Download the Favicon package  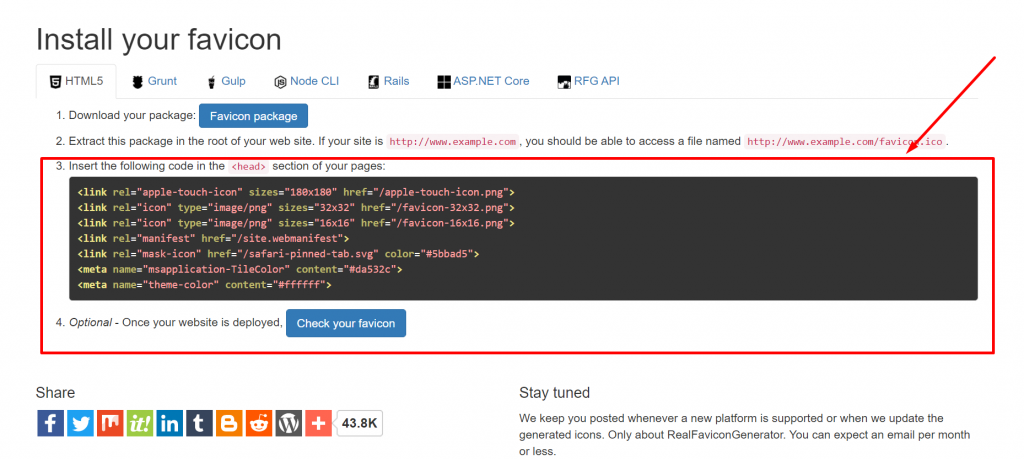[253, 116]
